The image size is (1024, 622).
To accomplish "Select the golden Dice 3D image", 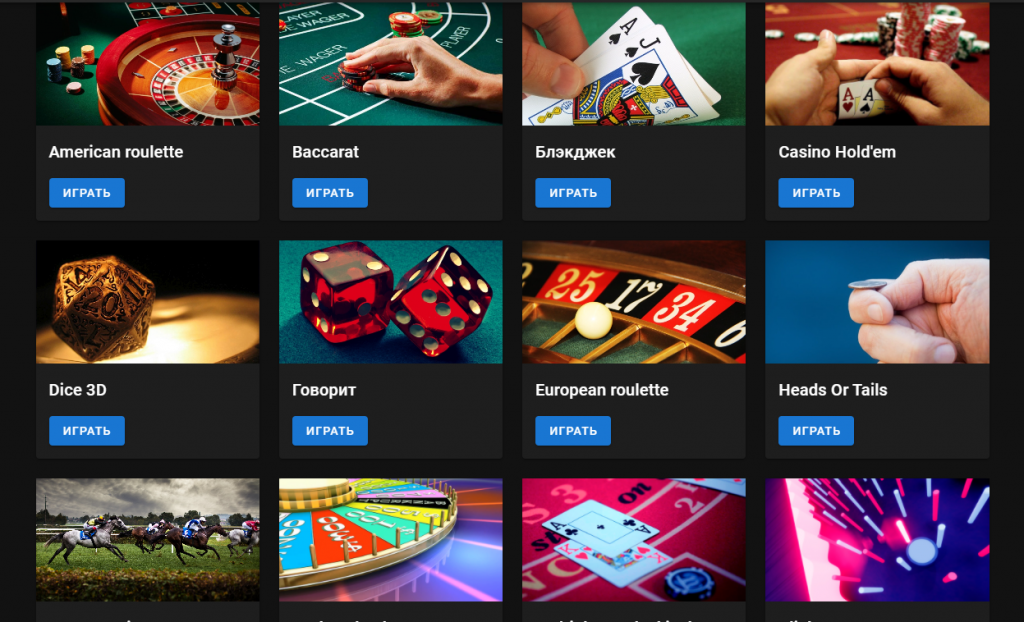I will (148, 302).
